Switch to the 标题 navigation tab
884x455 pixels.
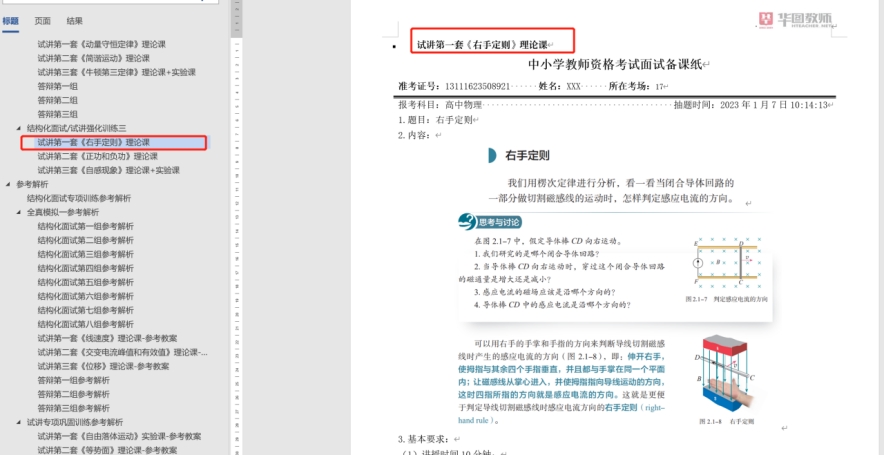(10, 20)
